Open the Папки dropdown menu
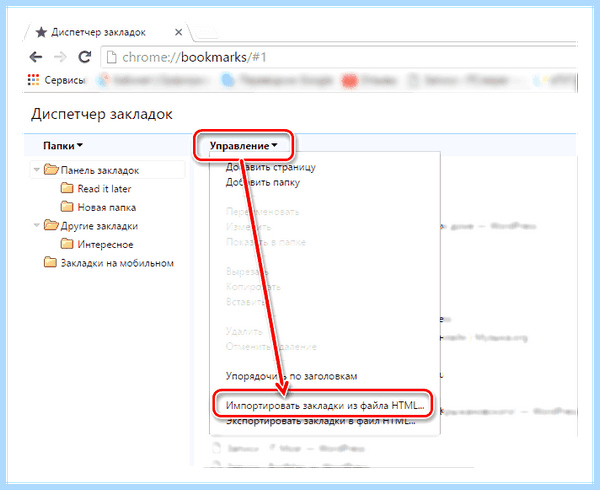The width and height of the screenshot is (600, 490). (x=63, y=146)
